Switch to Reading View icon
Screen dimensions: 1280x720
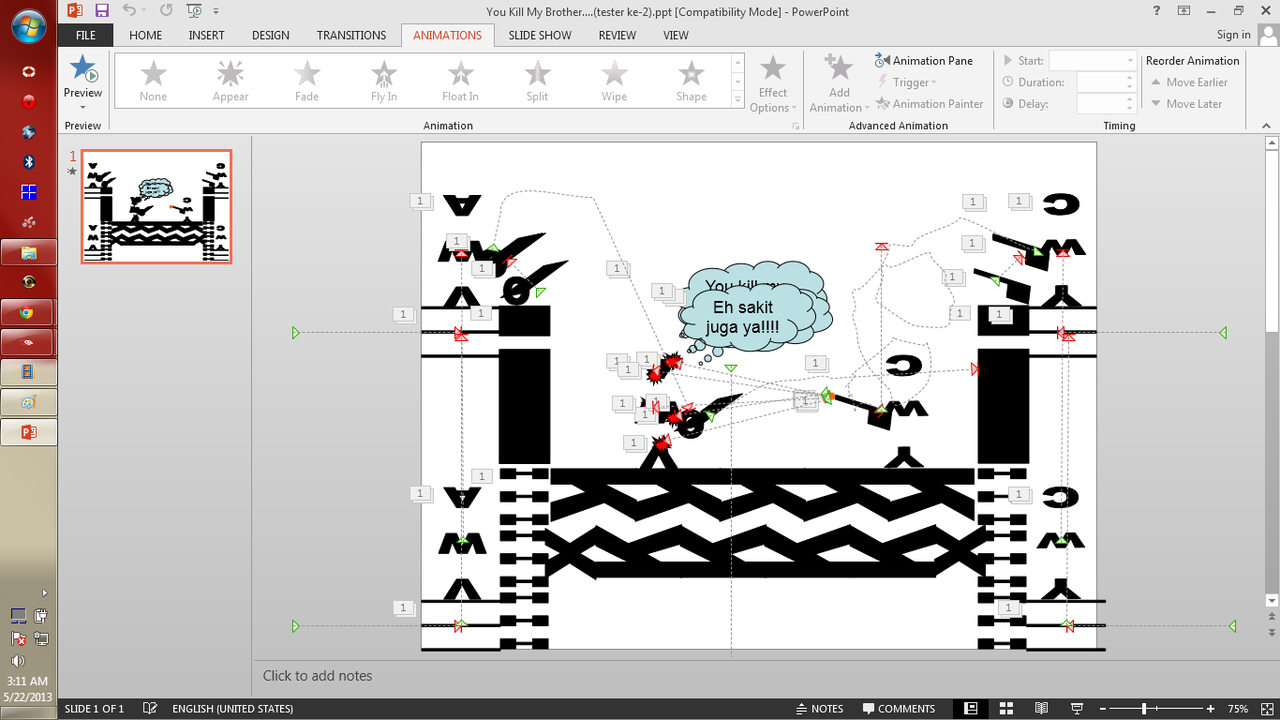(1041, 709)
